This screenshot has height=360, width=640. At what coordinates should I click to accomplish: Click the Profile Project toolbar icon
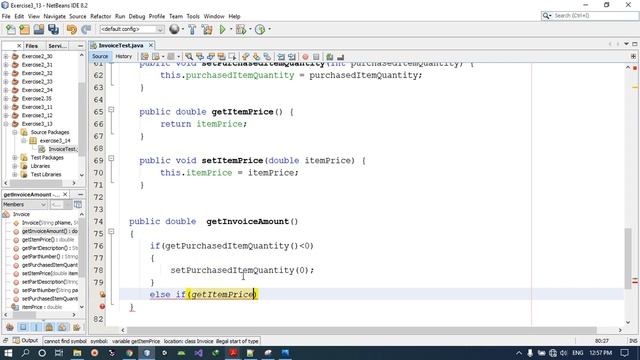click(260, 29)
